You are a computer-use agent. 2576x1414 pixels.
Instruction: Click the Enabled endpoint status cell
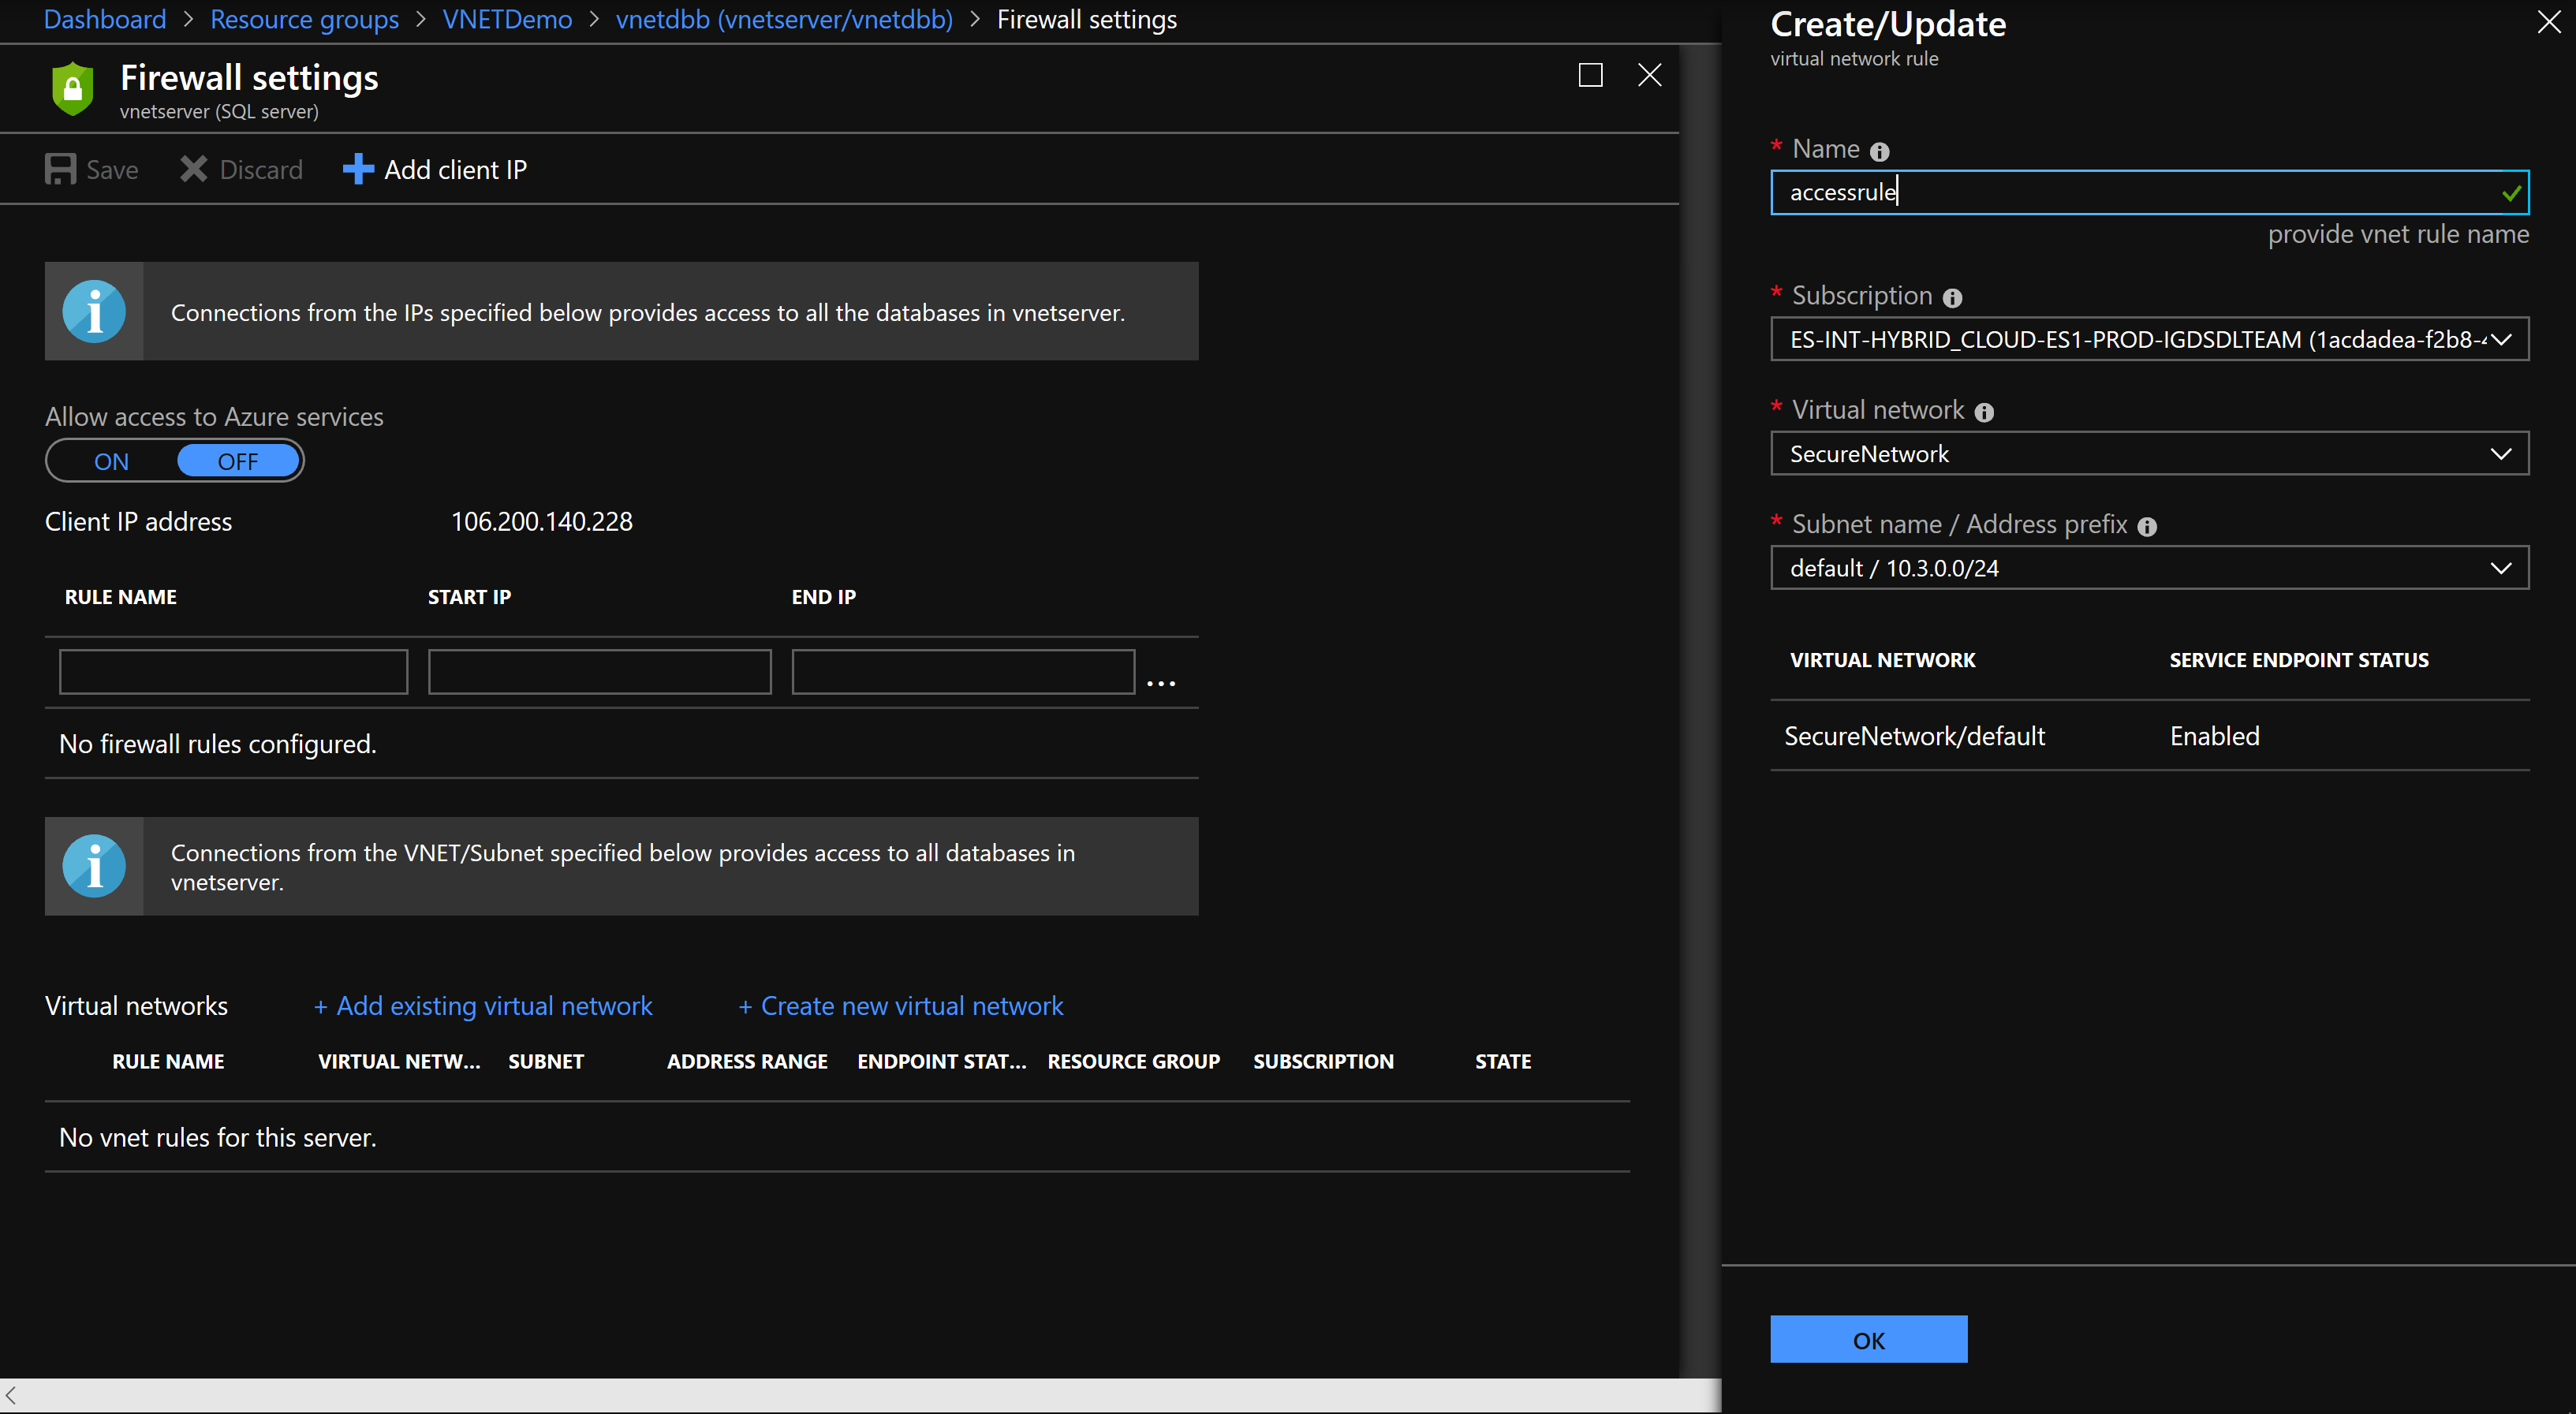[x=2214, y=737]
